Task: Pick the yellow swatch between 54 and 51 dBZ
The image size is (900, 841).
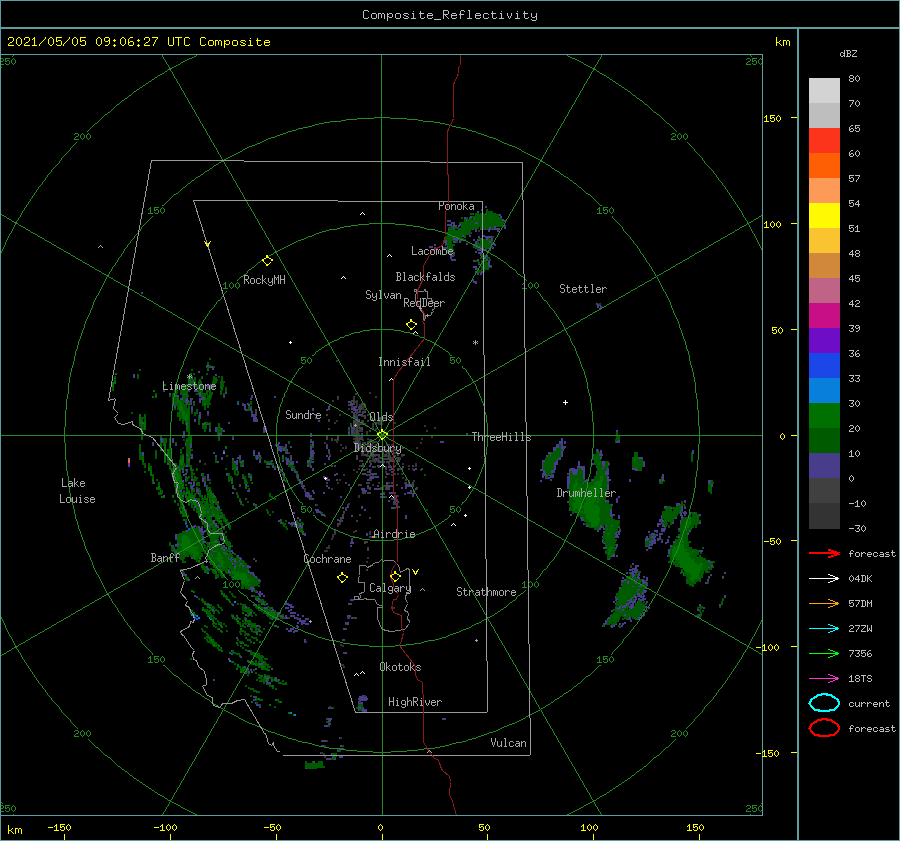Action: (x=824, y=216)
